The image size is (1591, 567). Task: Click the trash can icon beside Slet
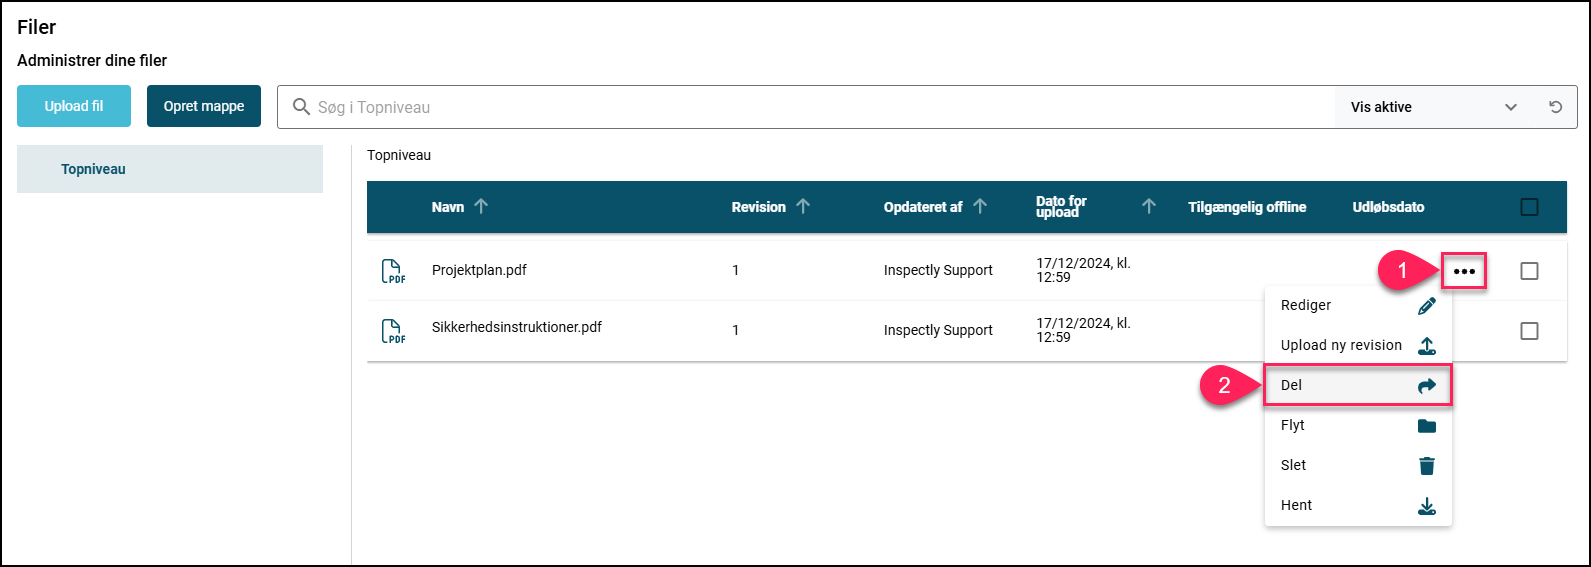point(1427,465)
